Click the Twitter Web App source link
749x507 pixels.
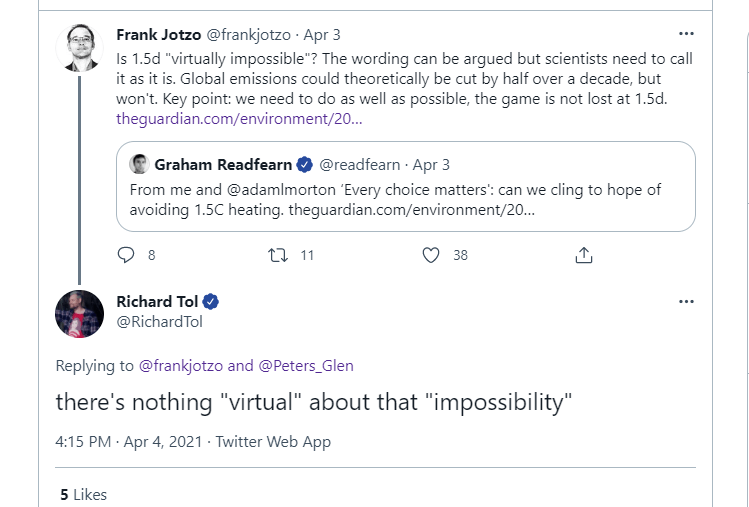coord(273,441)
